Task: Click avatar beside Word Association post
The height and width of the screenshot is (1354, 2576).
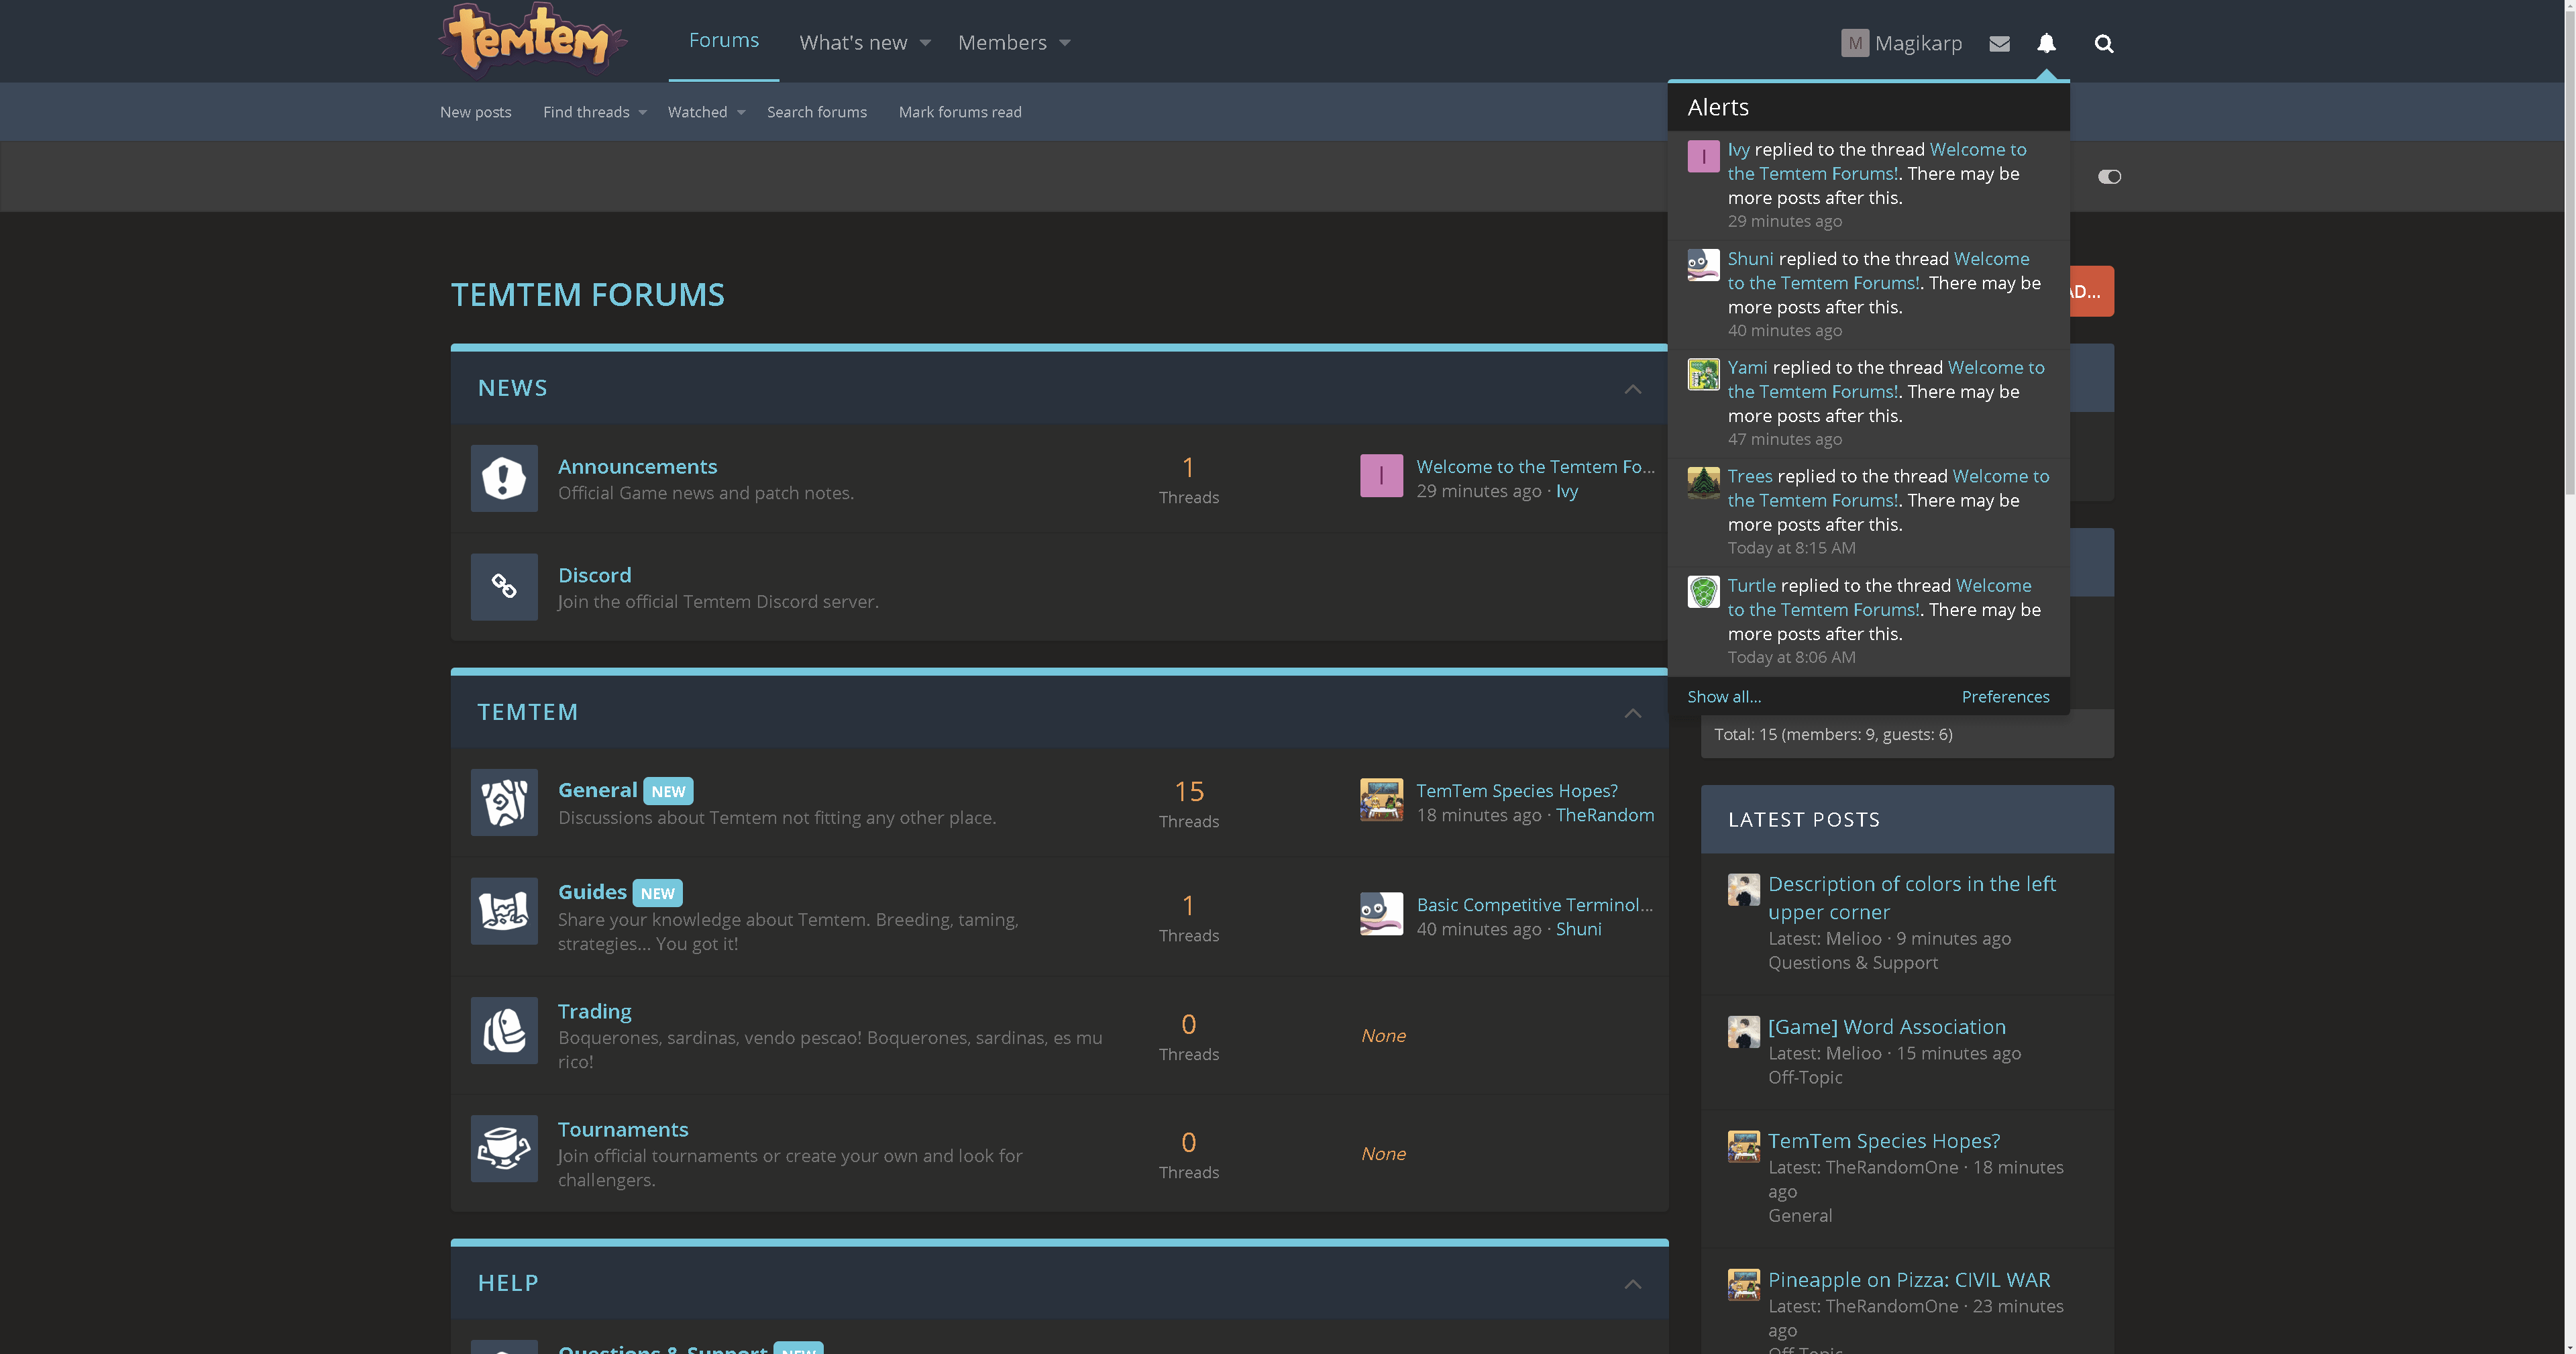Action: [x=1743, y=1032]
